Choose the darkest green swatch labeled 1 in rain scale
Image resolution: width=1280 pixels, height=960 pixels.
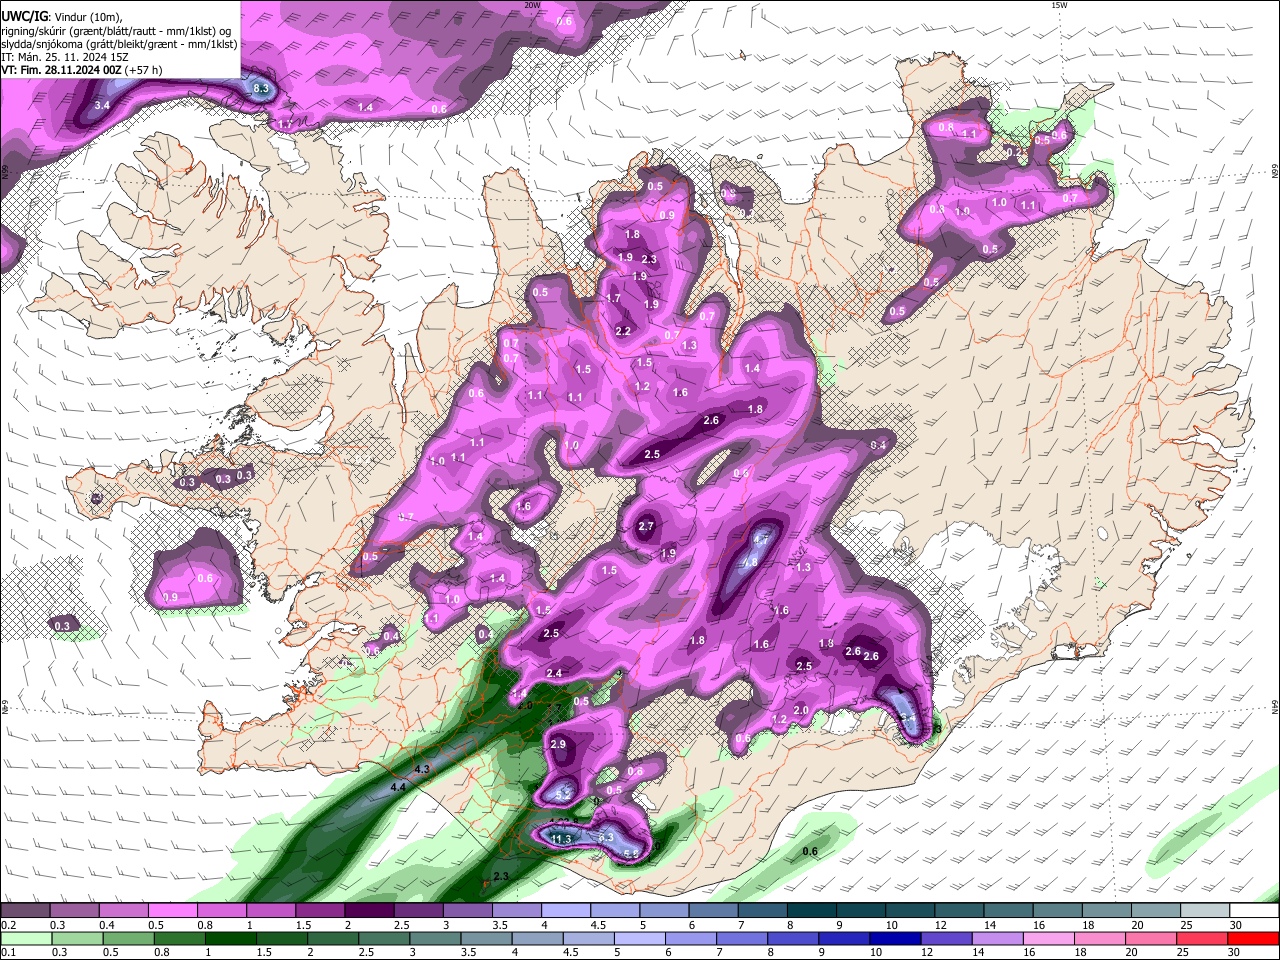click(231, 938)
